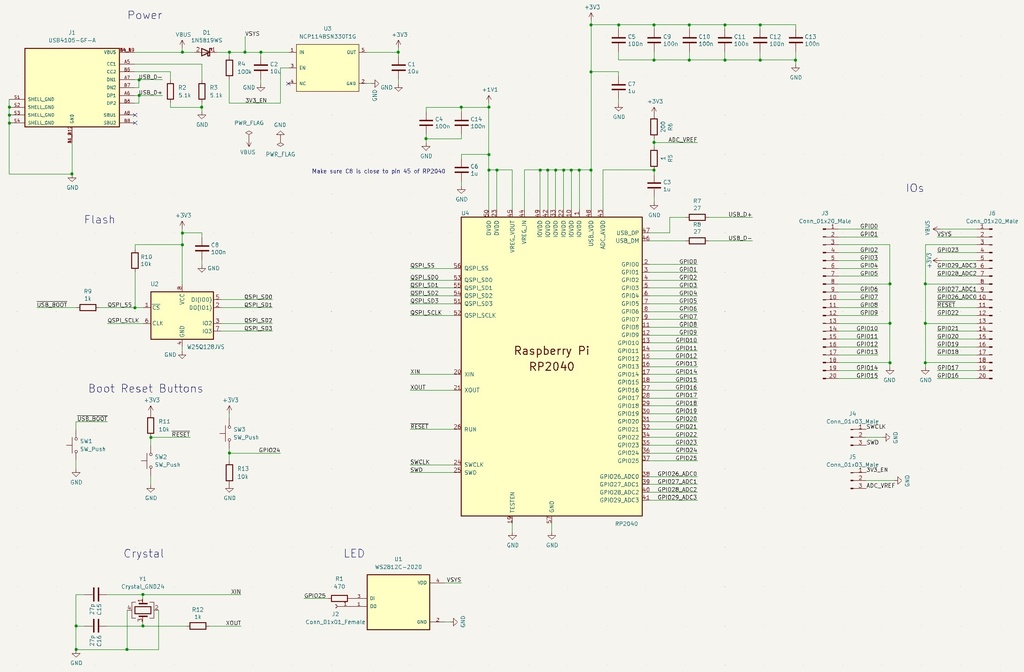Select resistor R7 on USB_D+ line

[697, 217]
